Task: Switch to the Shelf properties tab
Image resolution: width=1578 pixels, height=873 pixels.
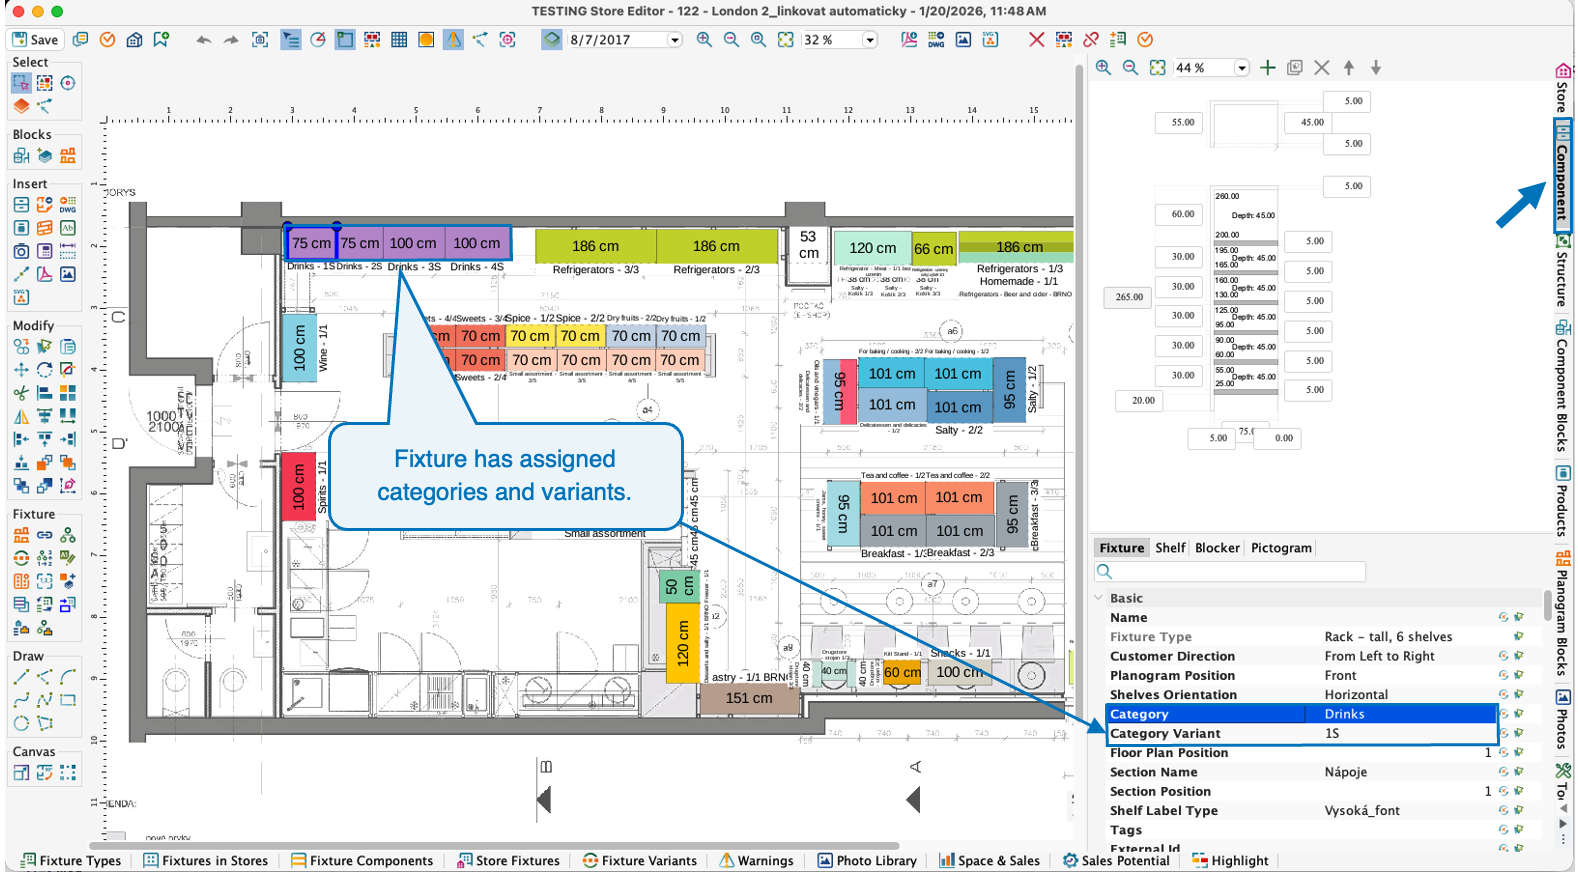Action: click(x=1170, y=548)
